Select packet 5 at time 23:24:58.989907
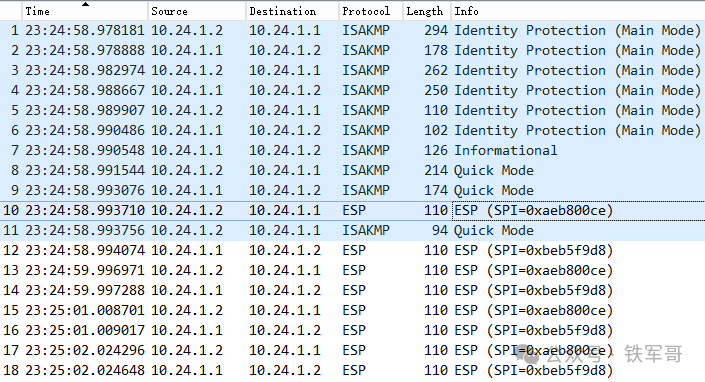705x382 pixels. pos(352,110)
